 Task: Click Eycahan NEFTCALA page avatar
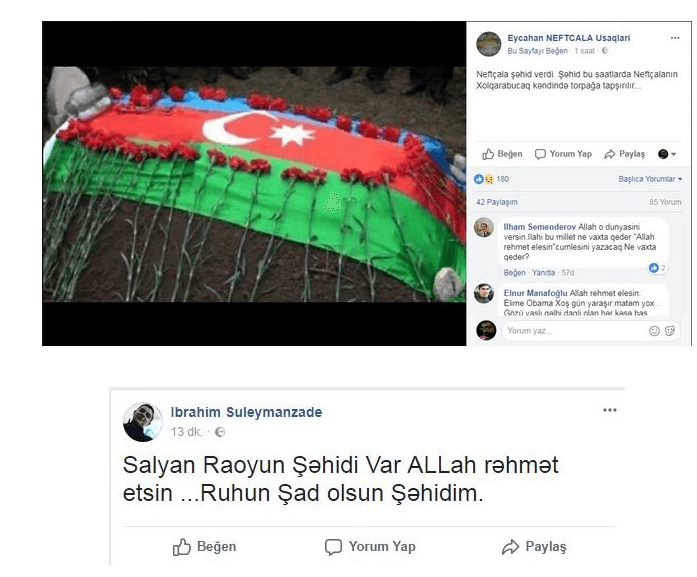click(489, 44)
